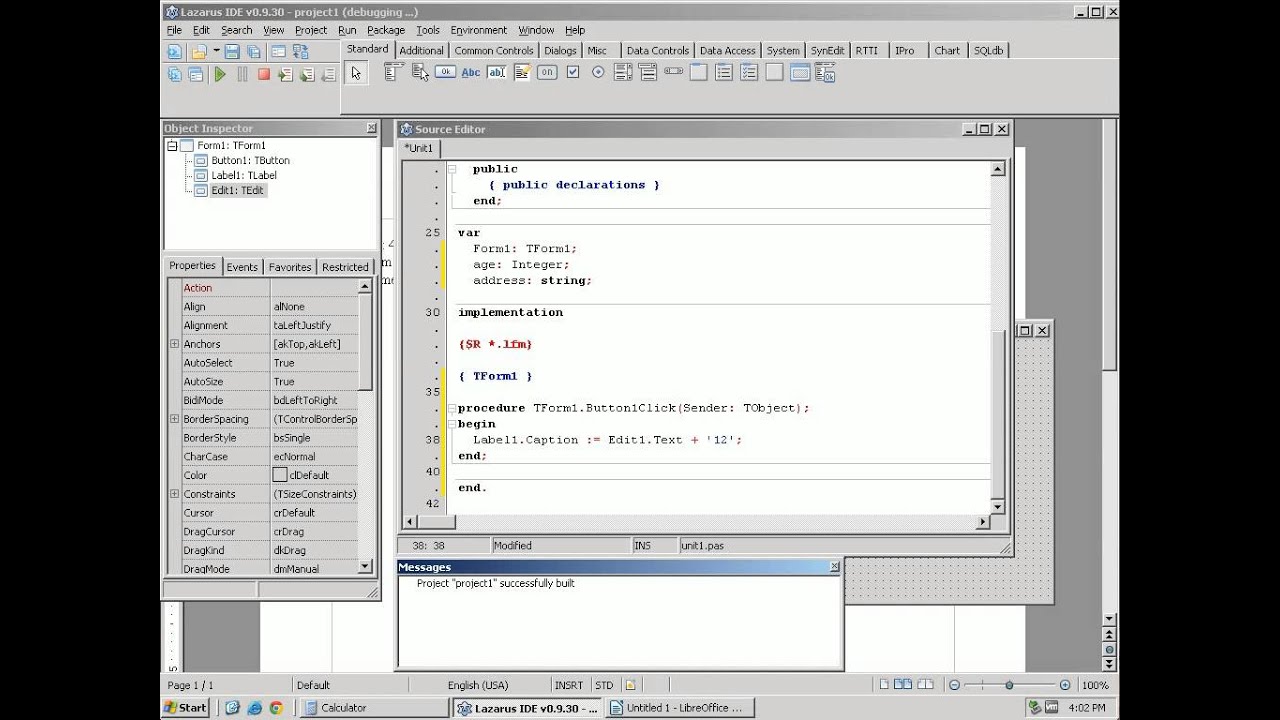Switch to the Common Controls tab
Viewport: 1280px width, 720px height.
click(494, 50)
